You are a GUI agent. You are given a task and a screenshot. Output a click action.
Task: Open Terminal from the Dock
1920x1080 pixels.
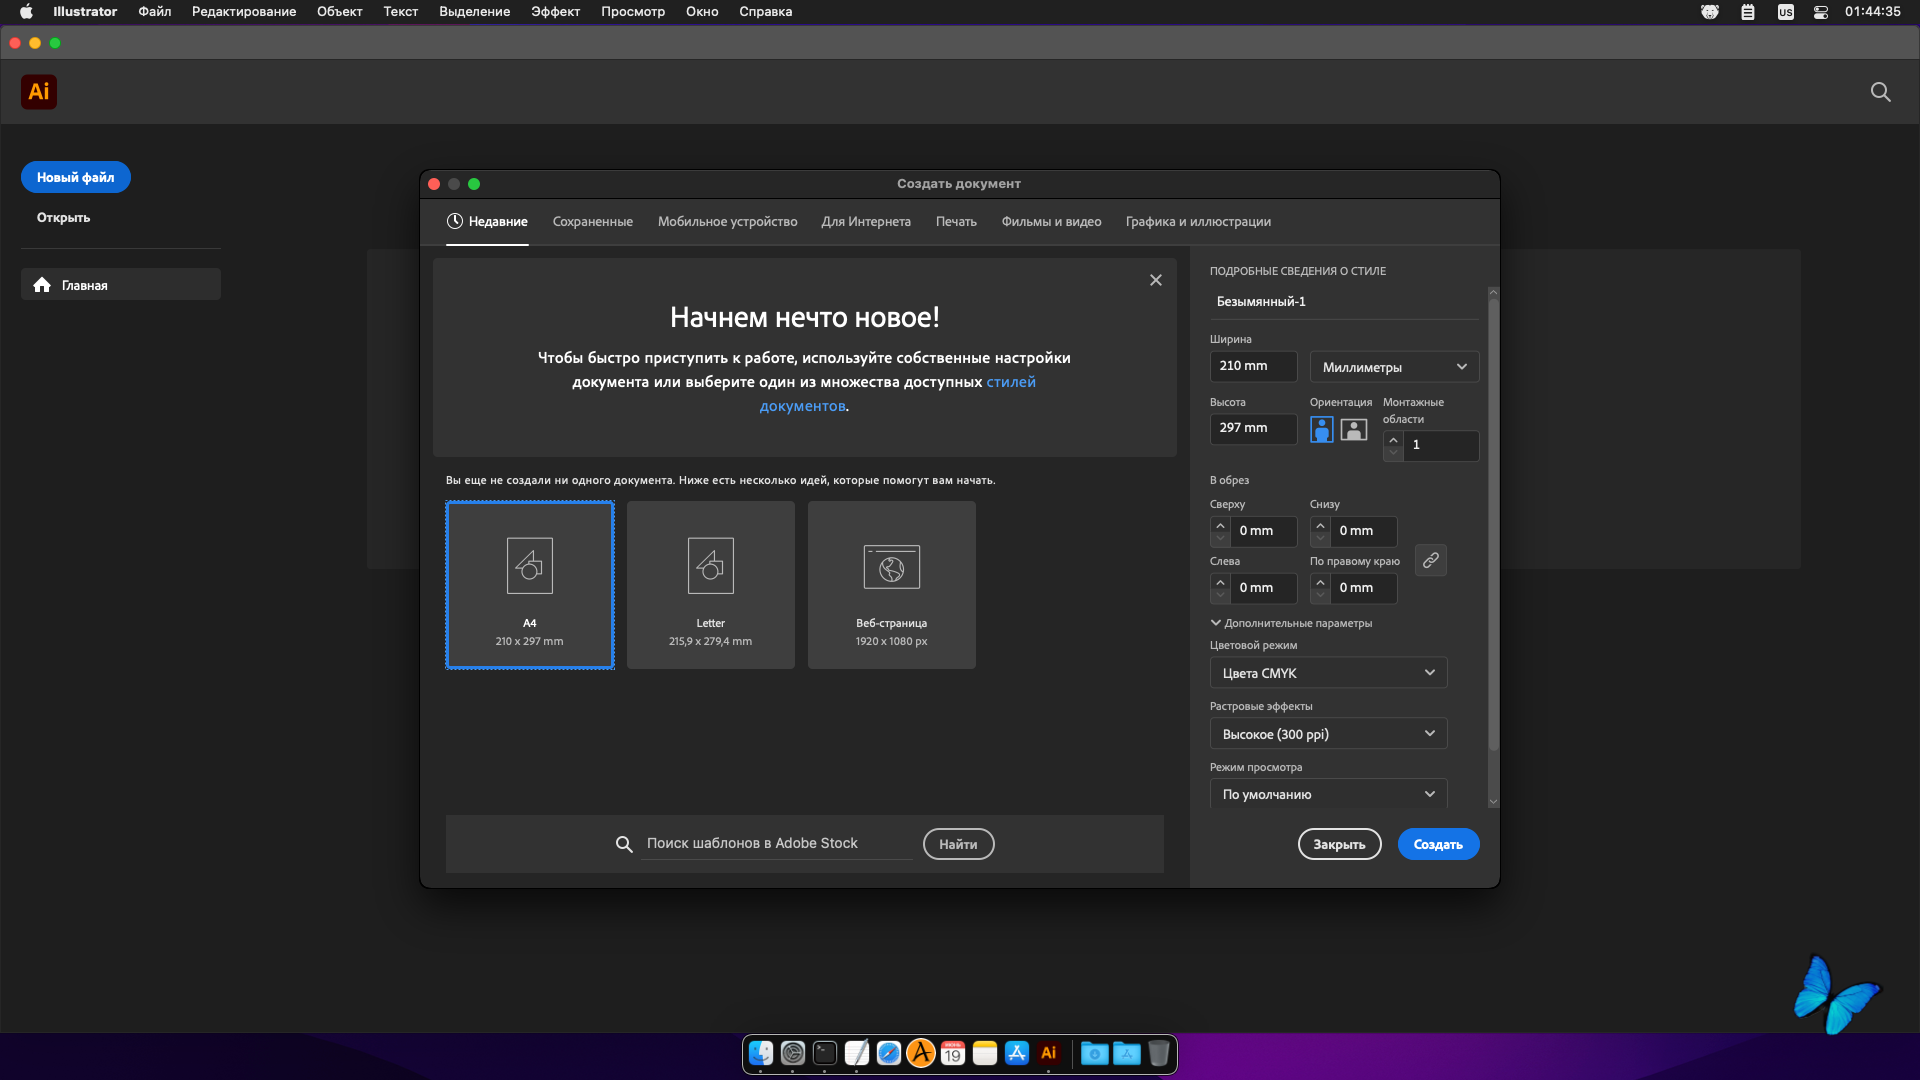[825, 1053]
